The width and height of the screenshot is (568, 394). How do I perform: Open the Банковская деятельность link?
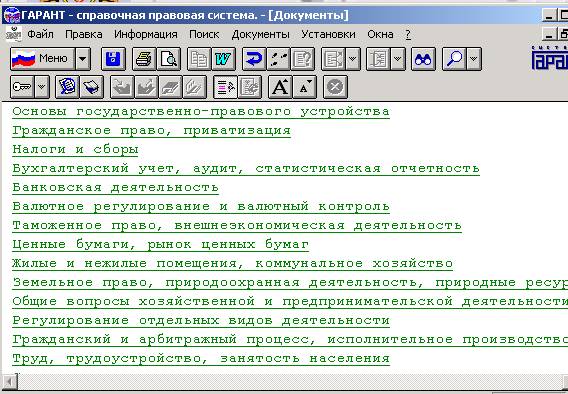pos(116,187)
